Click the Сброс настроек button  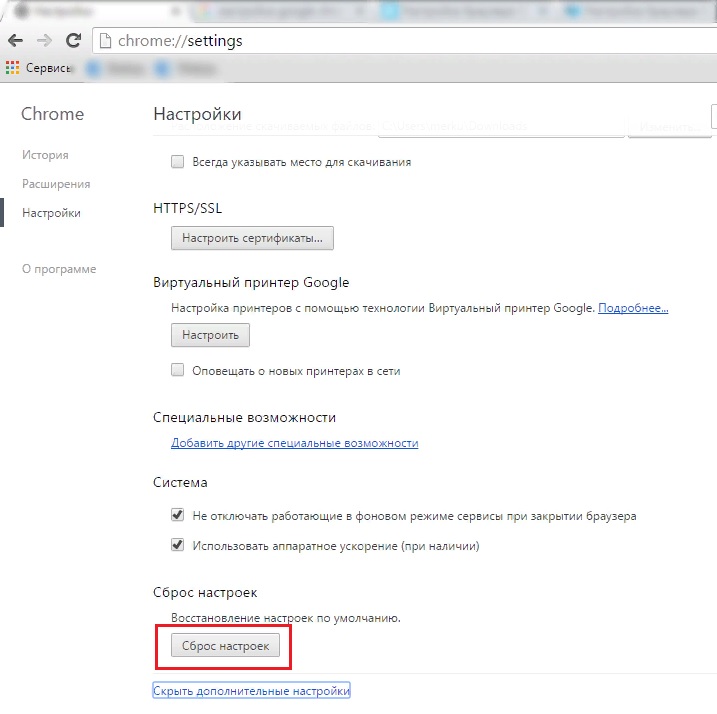(x=225, y=645)
